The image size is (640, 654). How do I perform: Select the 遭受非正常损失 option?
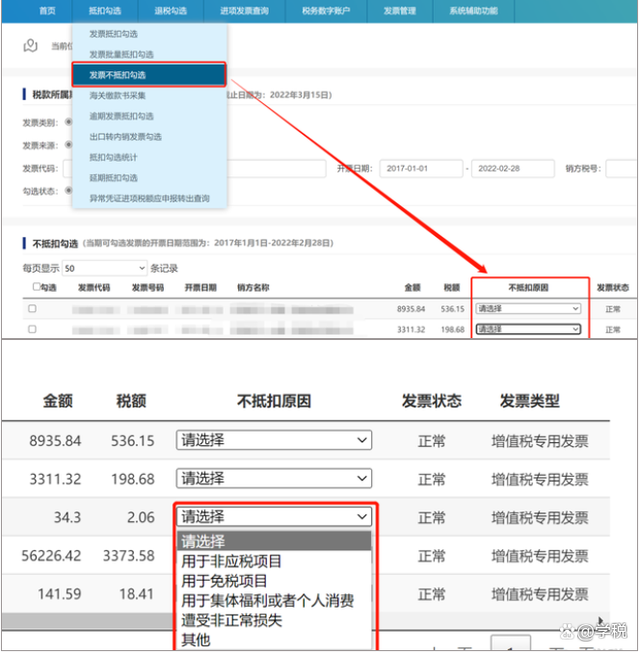232,620
